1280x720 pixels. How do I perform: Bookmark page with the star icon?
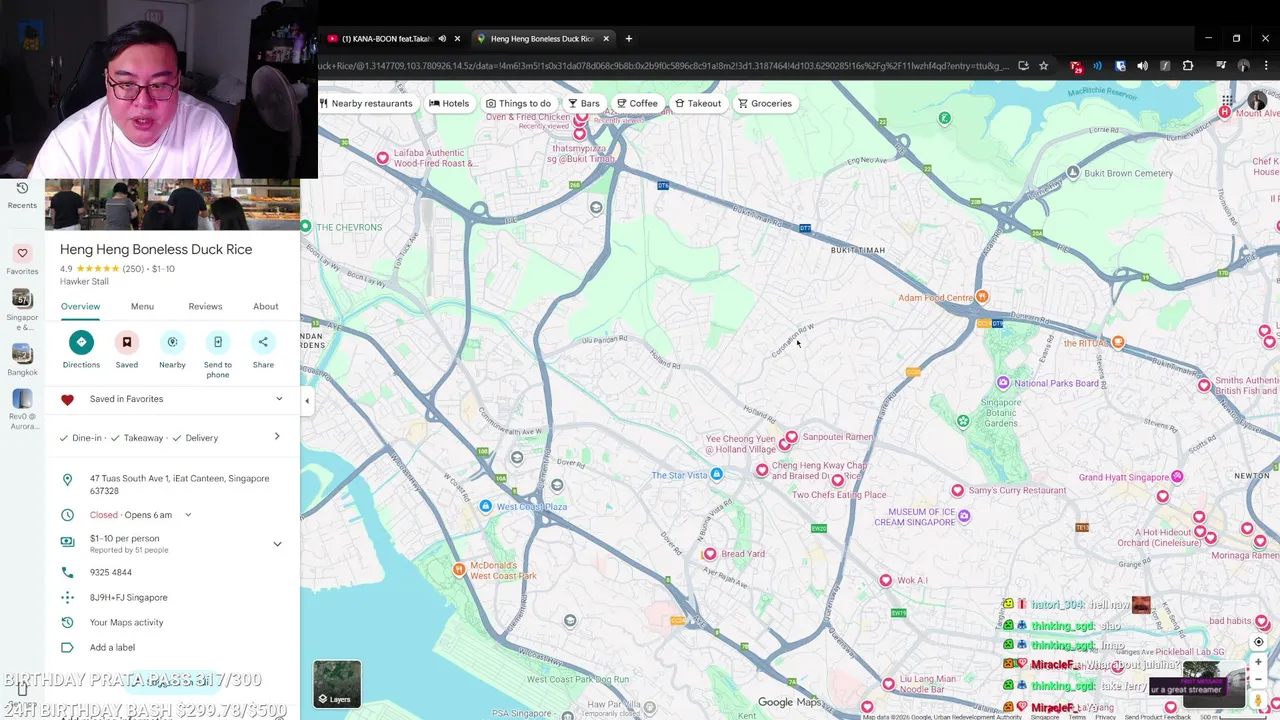click(x=1044, y=66)
